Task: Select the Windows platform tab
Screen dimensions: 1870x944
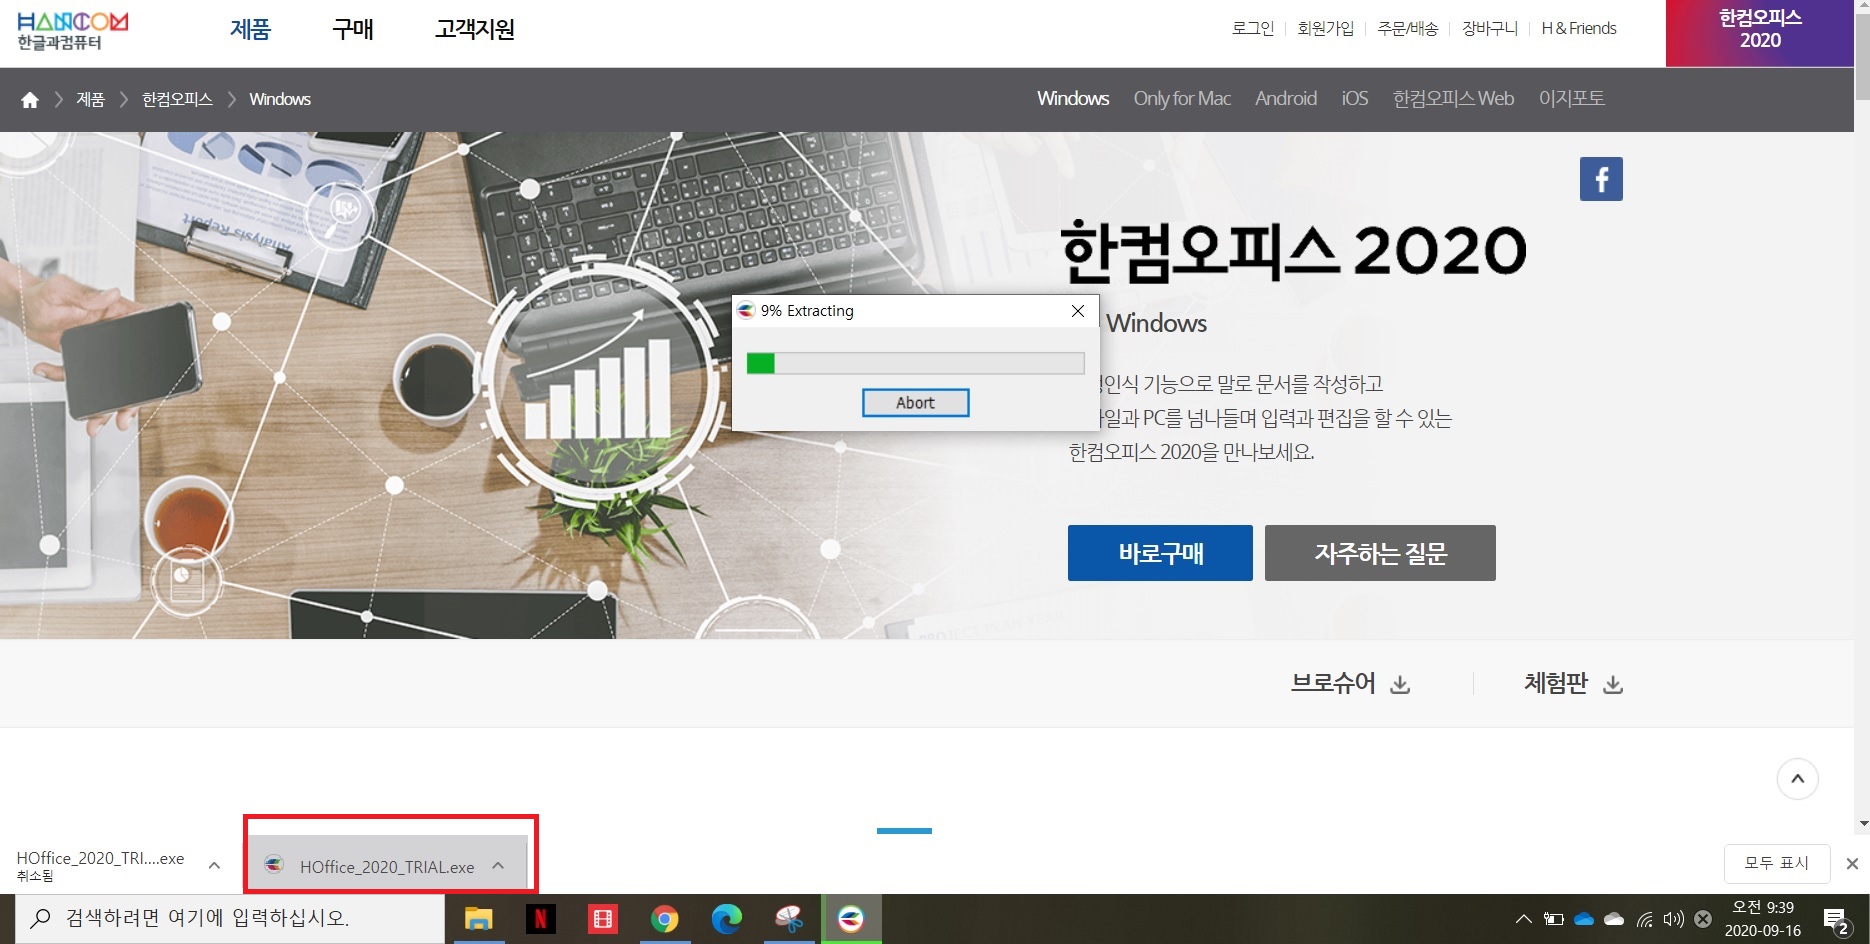Action: [x=1073, y=98]
